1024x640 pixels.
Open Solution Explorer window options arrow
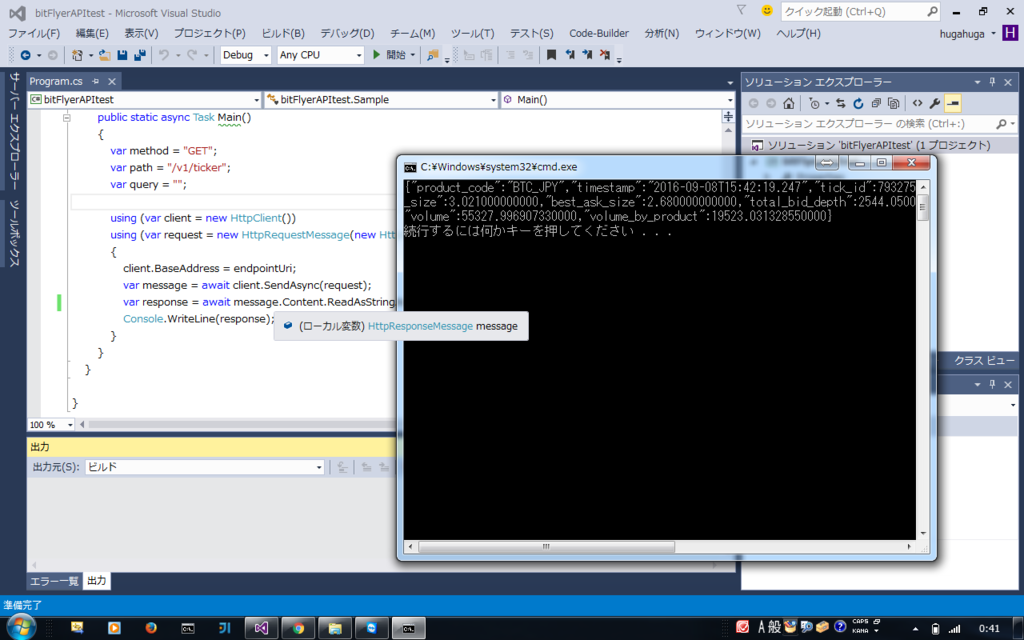tap(978, 82)
